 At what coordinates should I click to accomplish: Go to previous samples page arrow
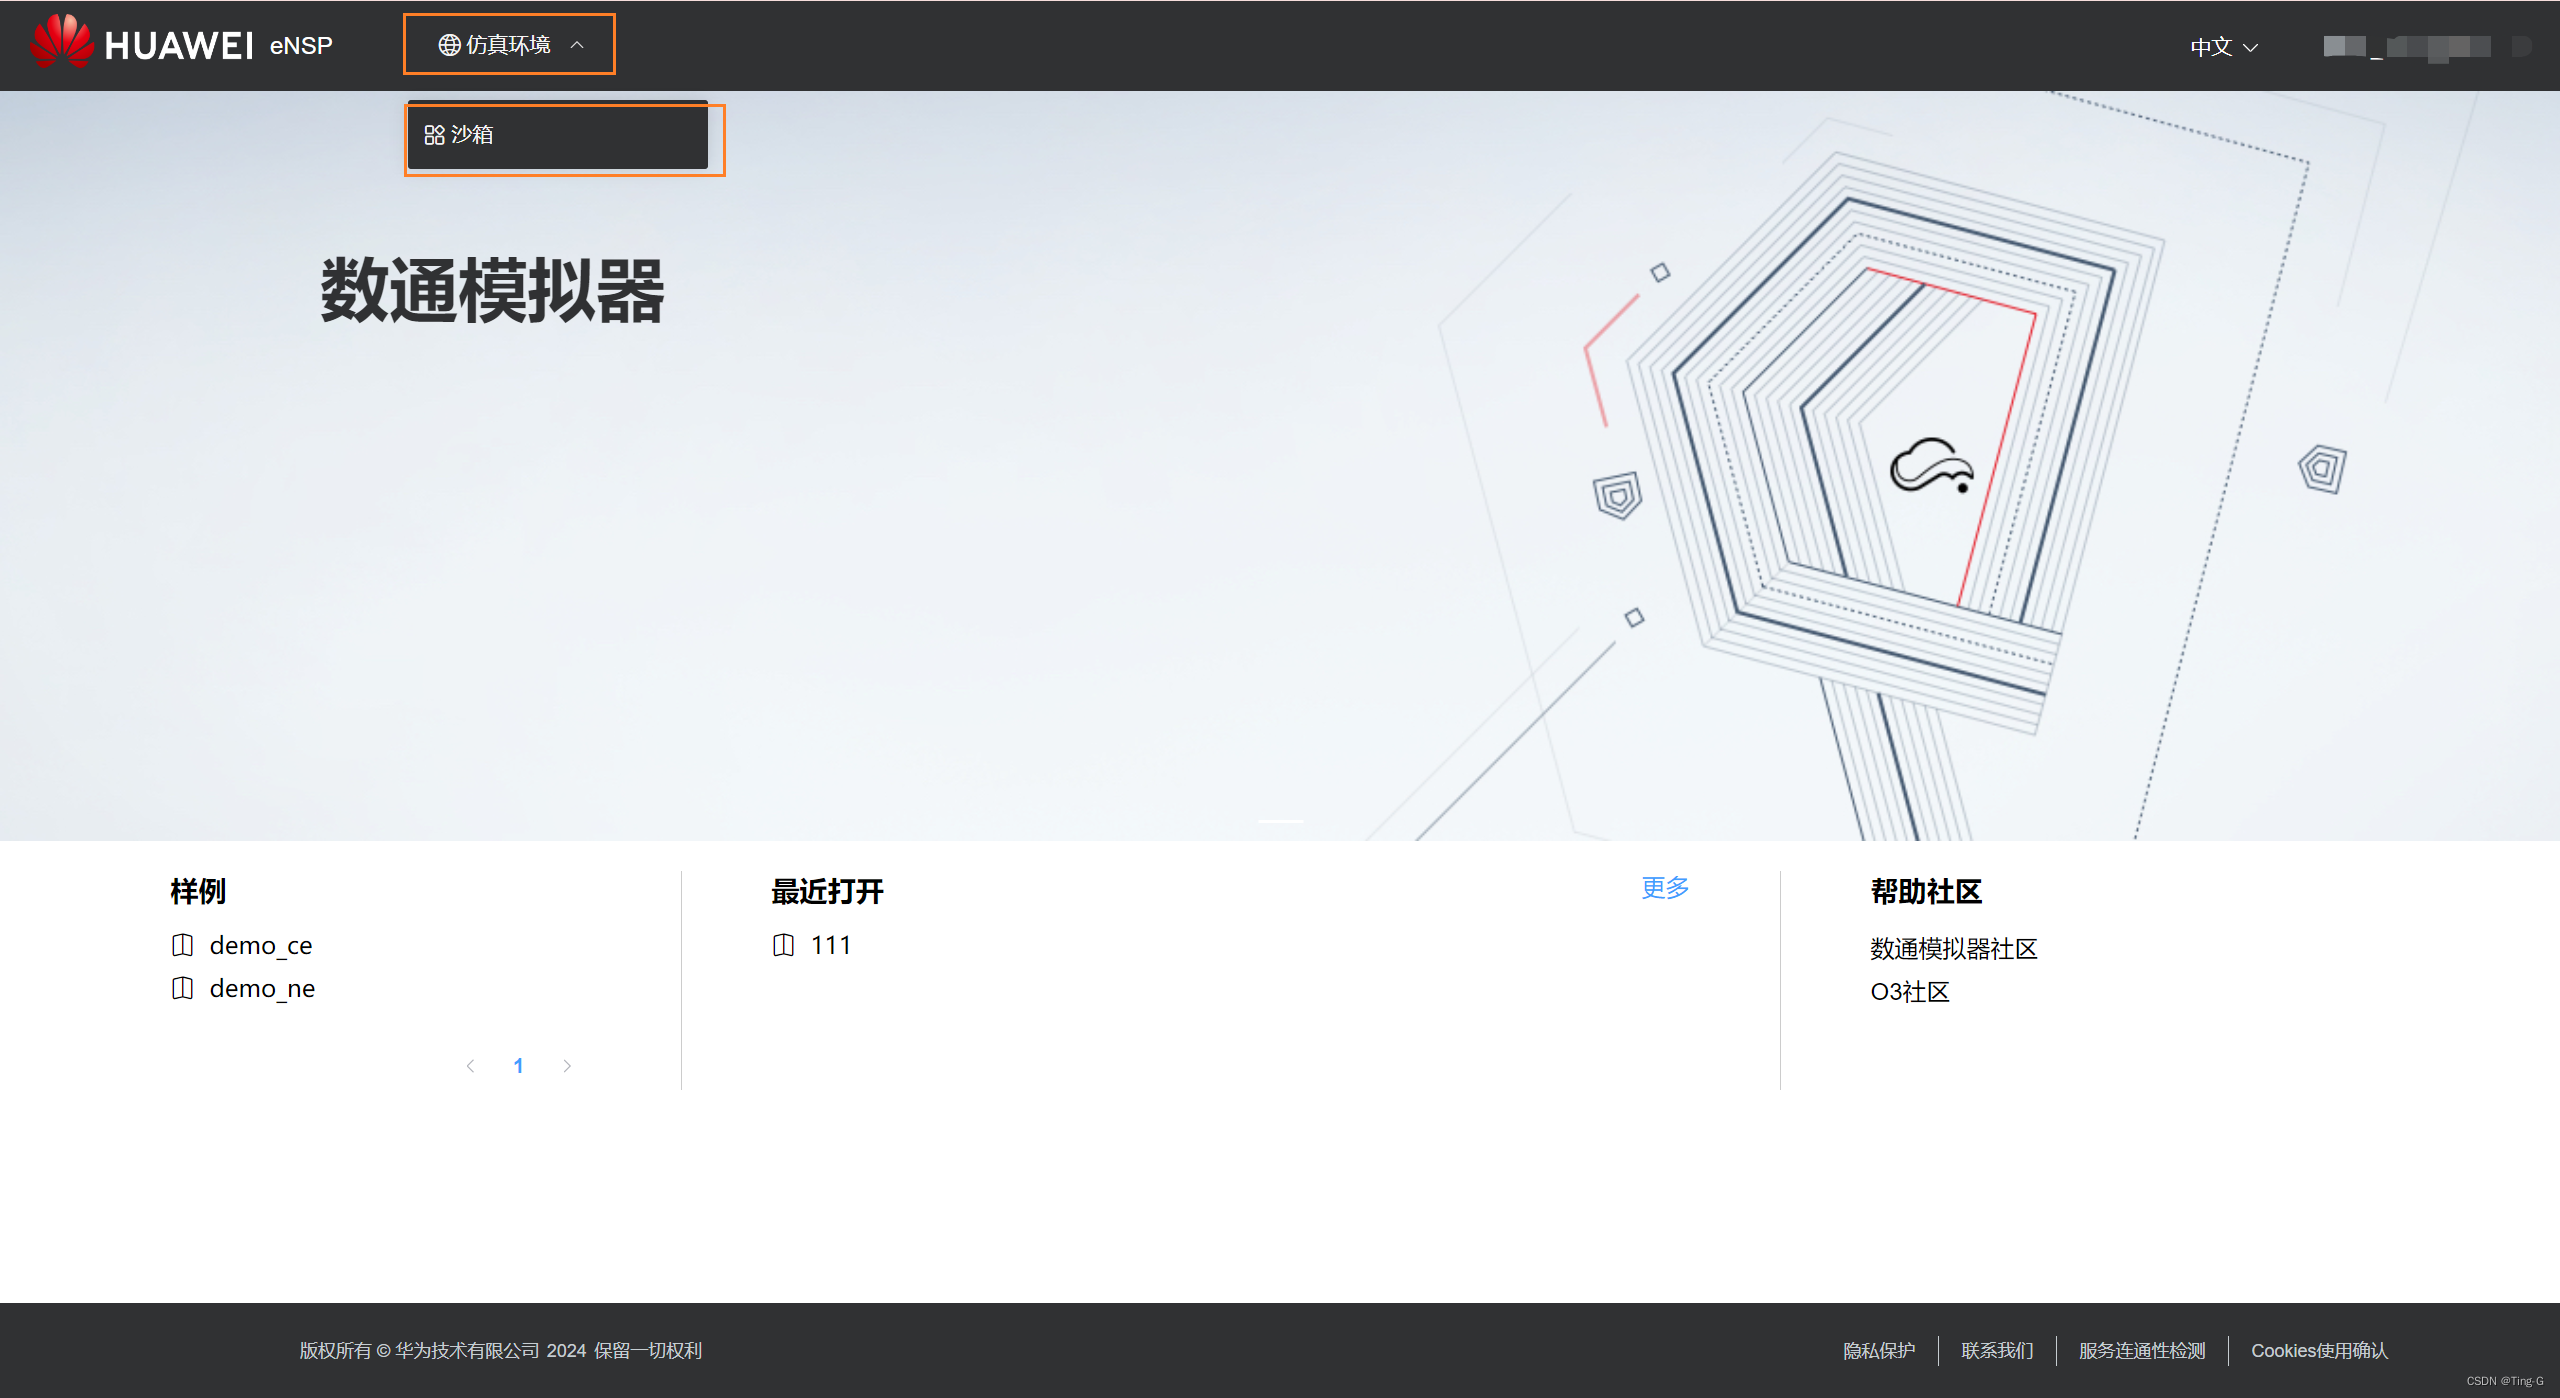pos(470,1066)
